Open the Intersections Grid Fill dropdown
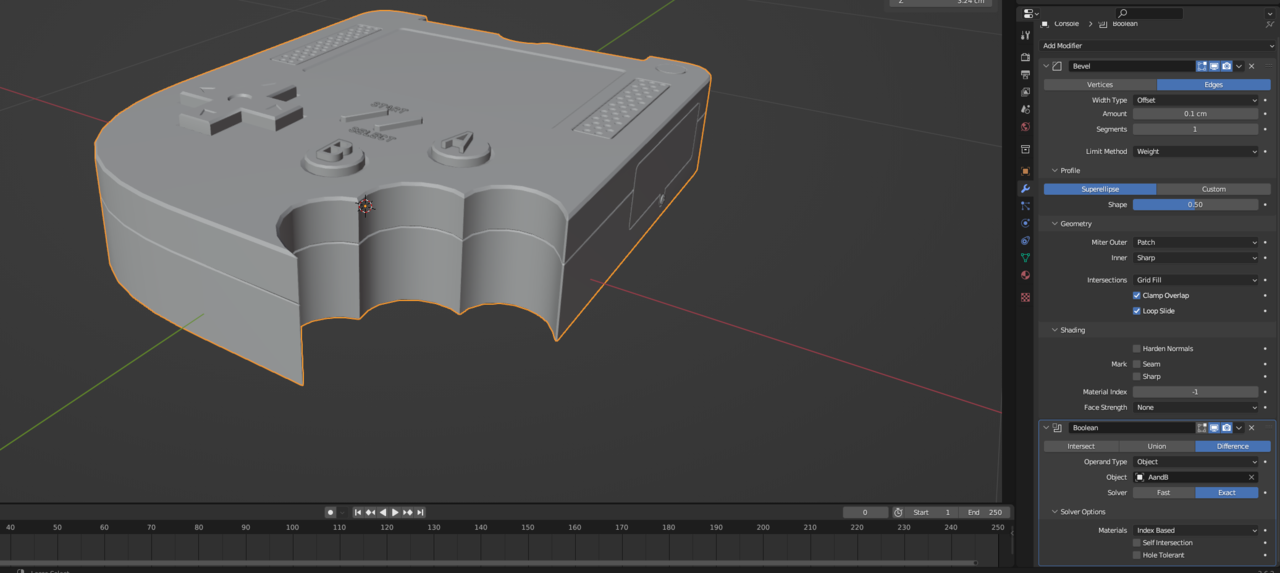The image size is (1280, 573). point(1196,280)
